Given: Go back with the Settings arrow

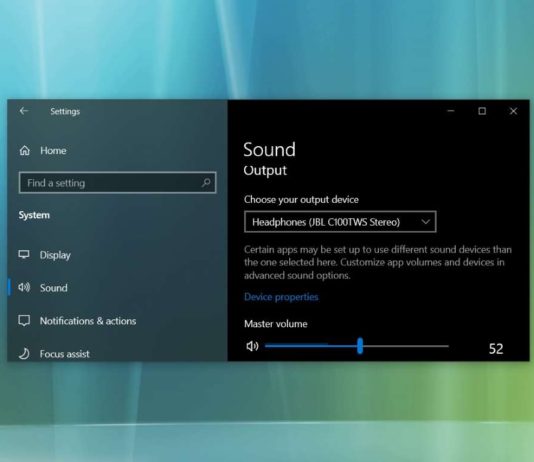Looking at the screenshot, I should [24, 111].
